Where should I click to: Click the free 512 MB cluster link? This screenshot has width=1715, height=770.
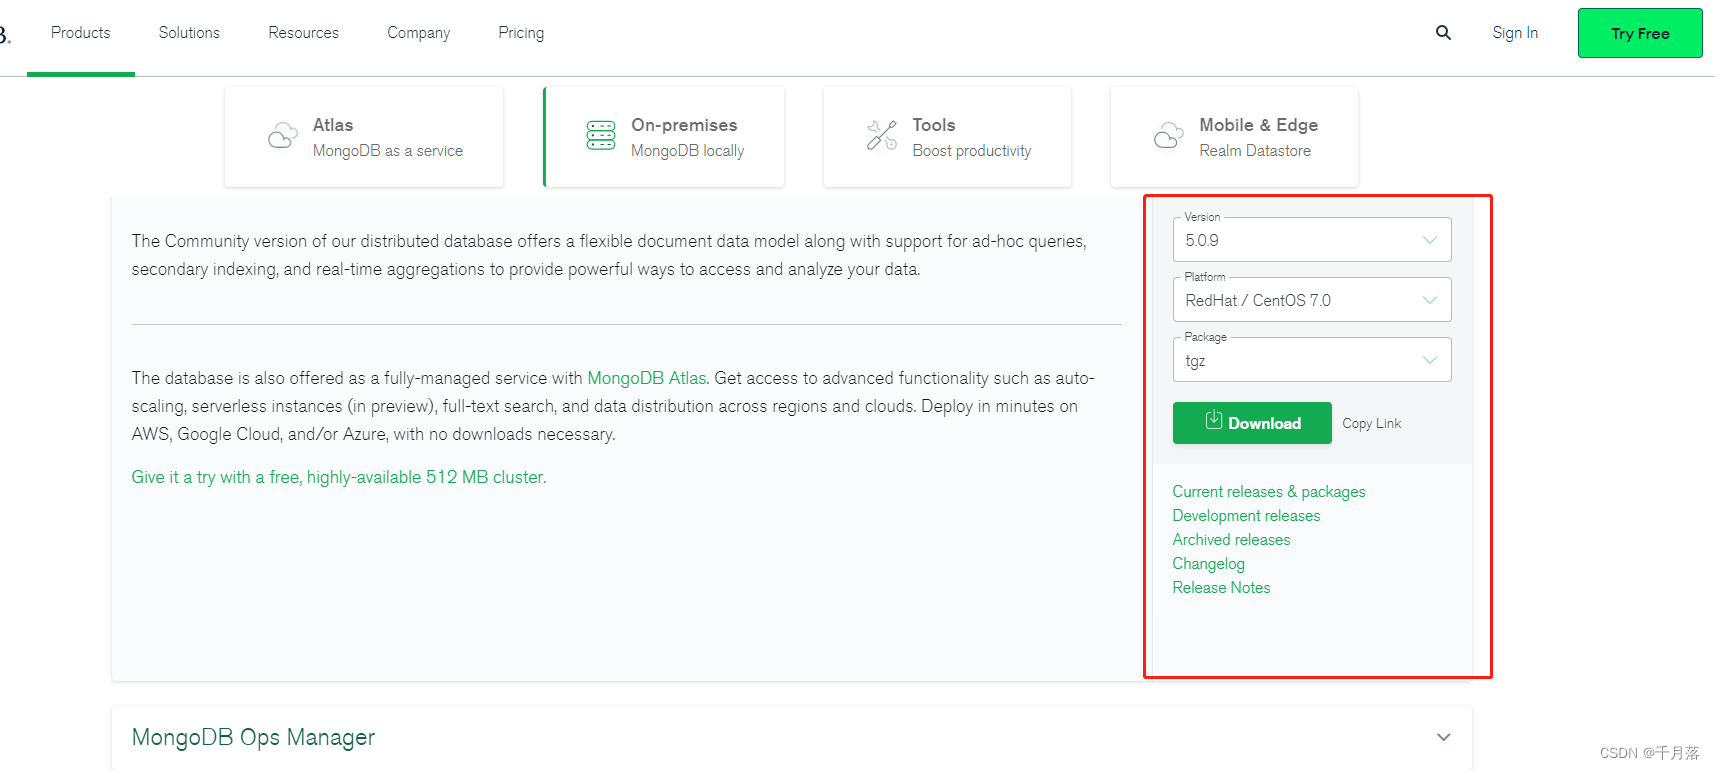(x=339, y=477)
